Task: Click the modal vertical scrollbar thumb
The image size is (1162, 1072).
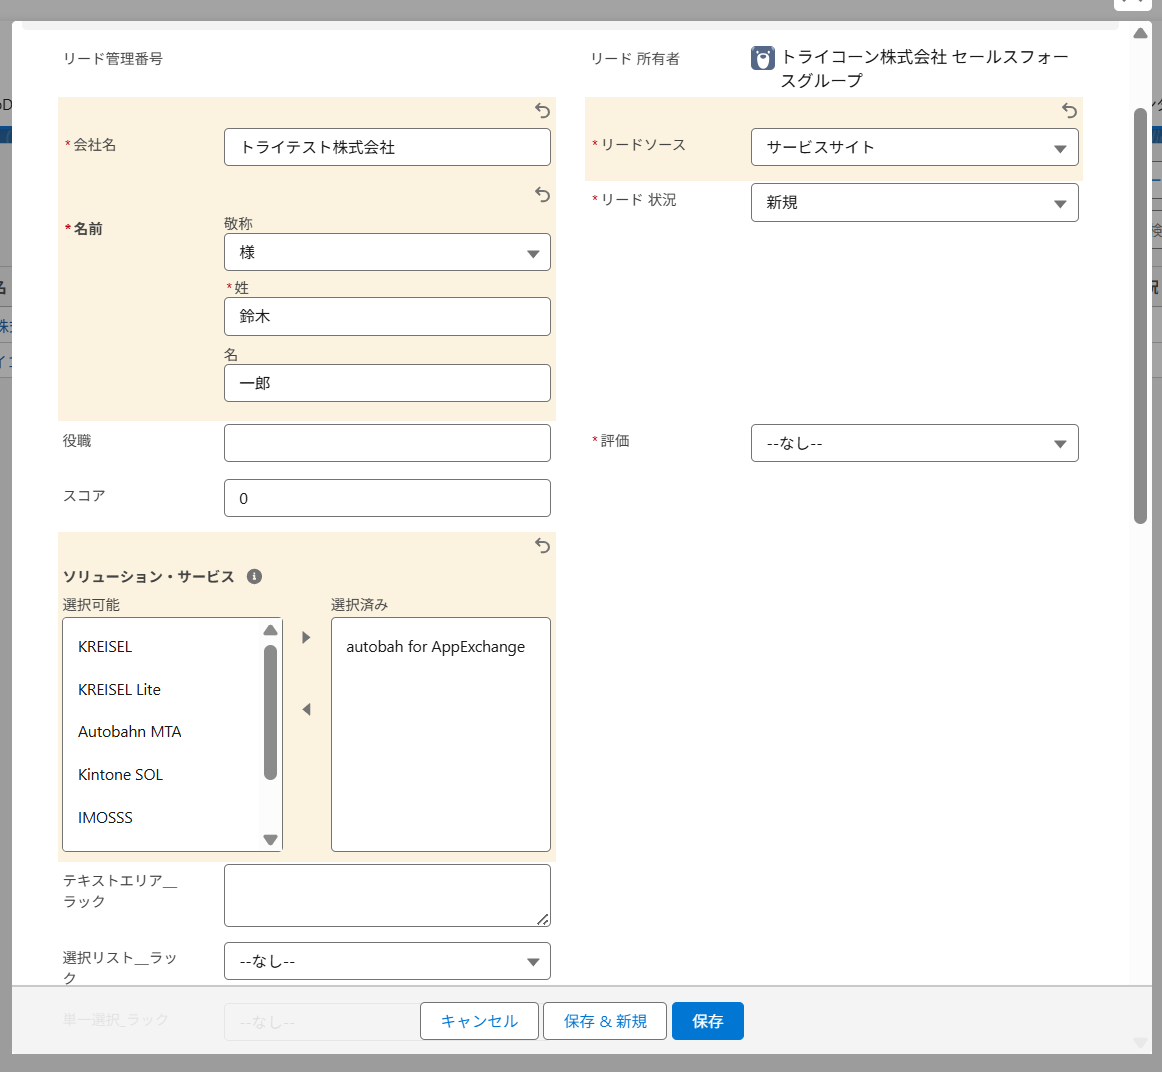Action: click(1141, 316)
